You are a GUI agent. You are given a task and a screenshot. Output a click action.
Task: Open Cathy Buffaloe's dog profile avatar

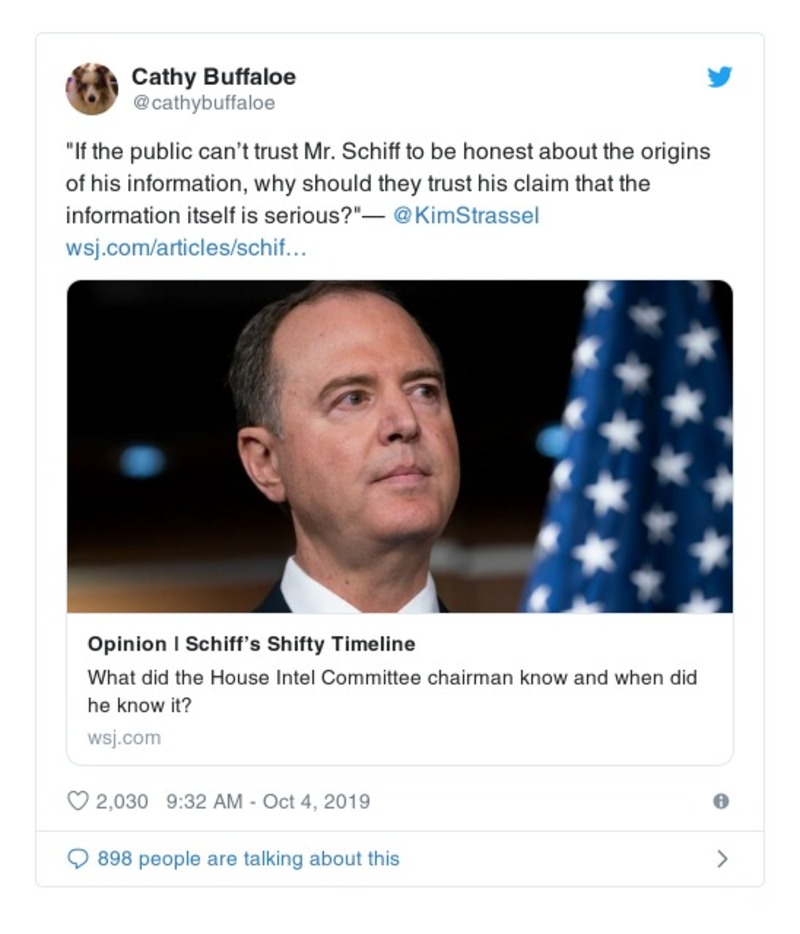pyautogui.click(x=92, y=88)
